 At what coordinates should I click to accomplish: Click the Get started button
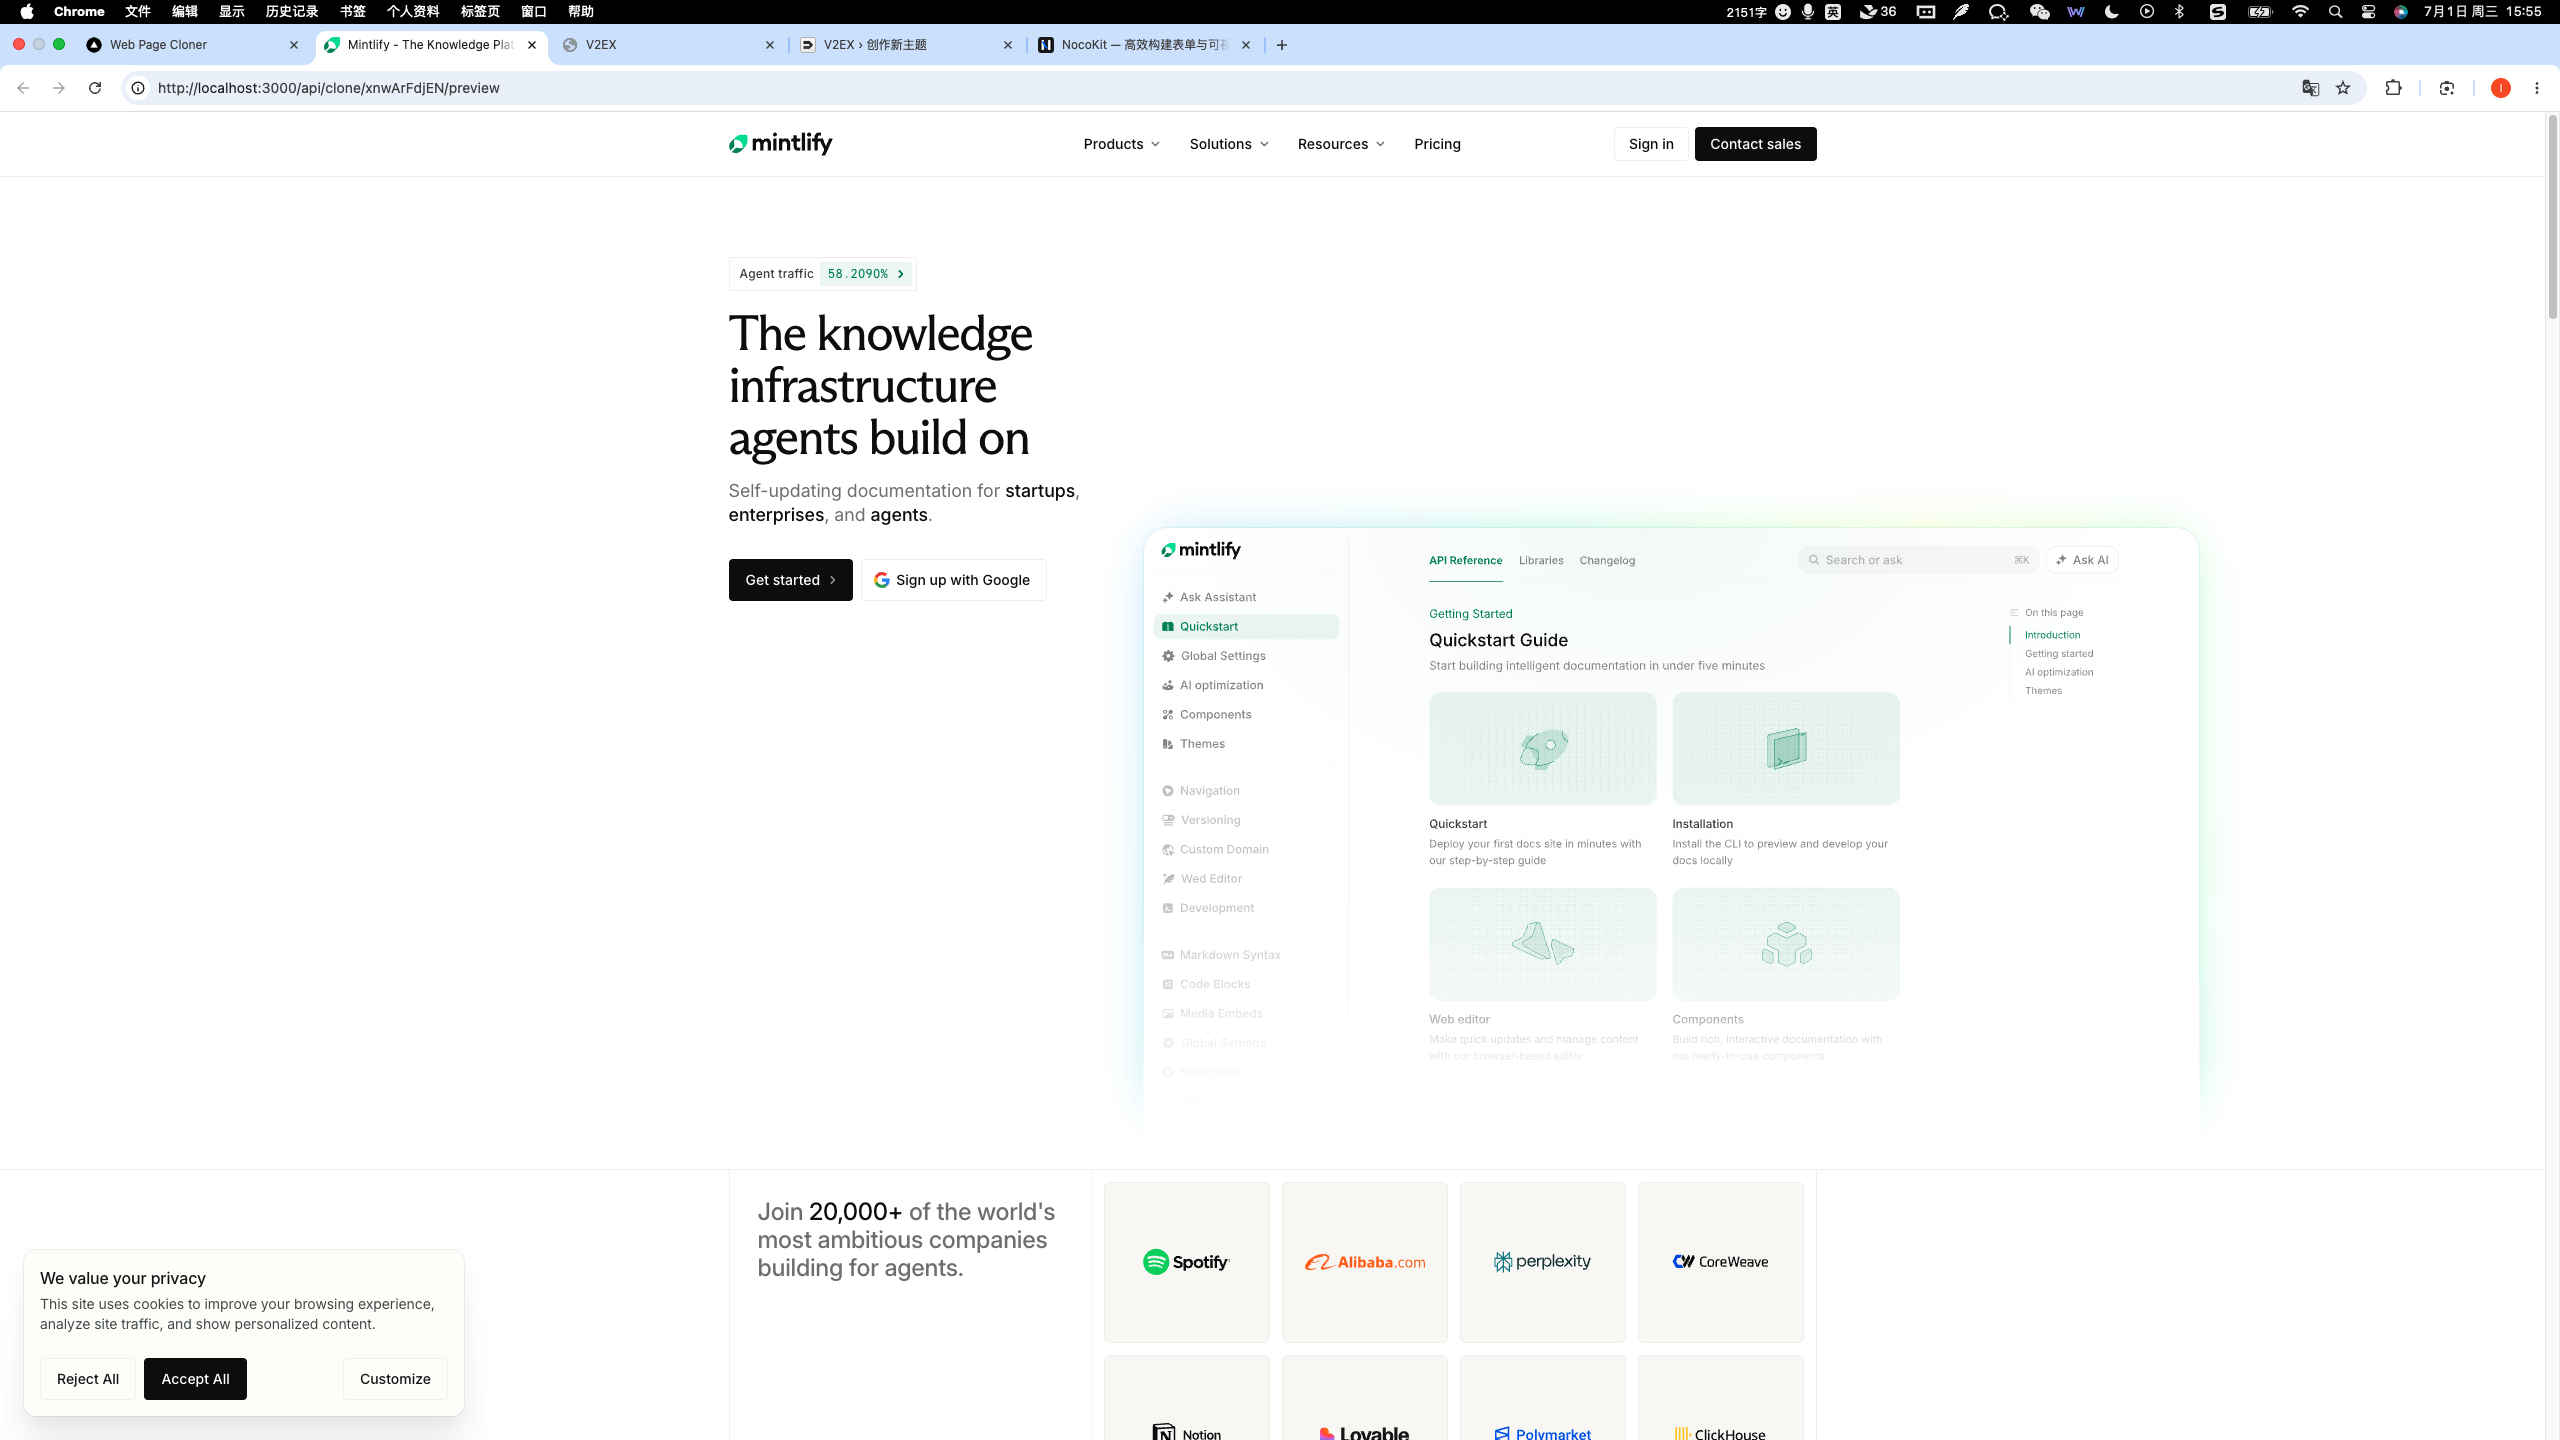(x=790, y=580)
